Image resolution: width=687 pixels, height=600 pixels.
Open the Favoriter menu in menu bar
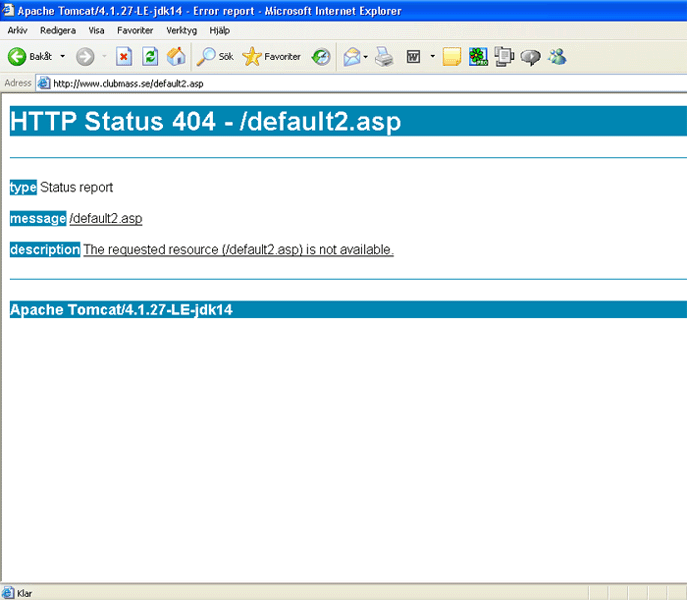[135, 30]
